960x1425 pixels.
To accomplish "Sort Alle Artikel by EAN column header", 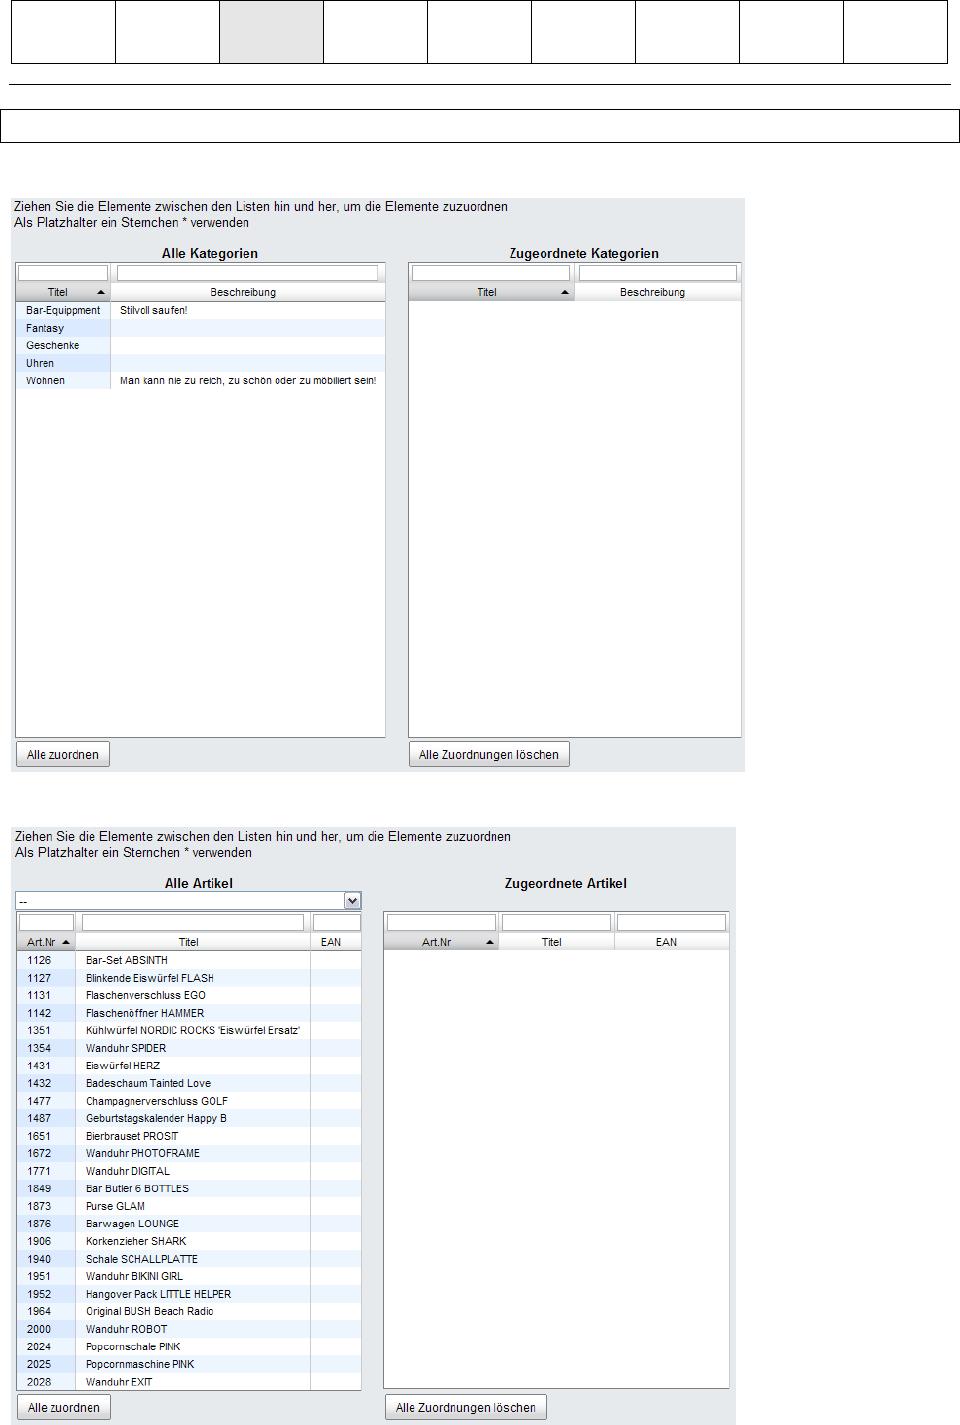I will tap(335, 942).
